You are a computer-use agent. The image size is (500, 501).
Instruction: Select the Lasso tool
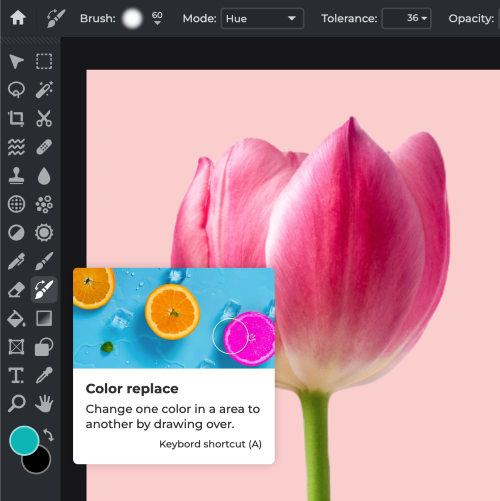(x=16, y=90)
